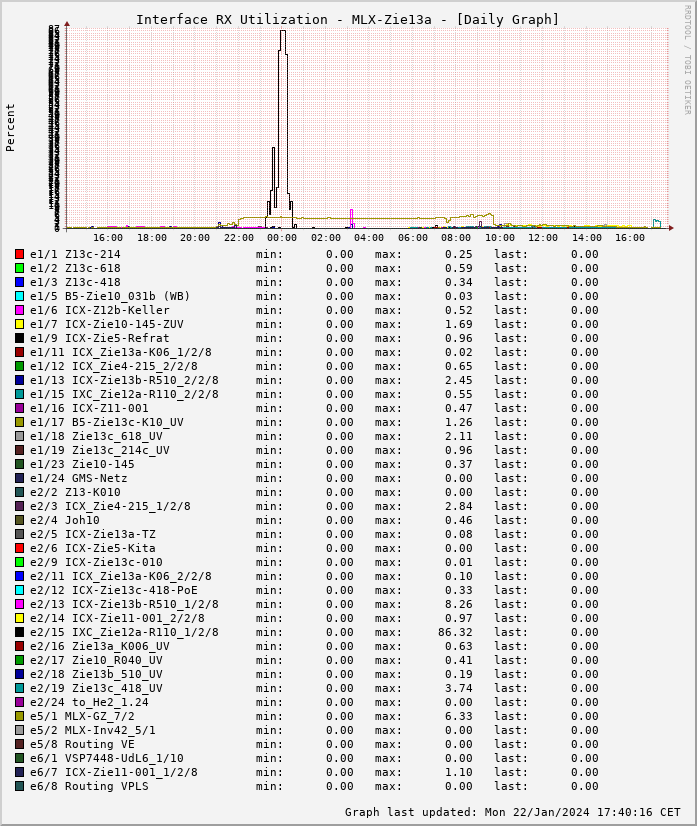Click the black swatch for e2/15 IXC_Zie12a-R110_1/2/8
The height and width of the screenshot is (826, 697).
19,632
